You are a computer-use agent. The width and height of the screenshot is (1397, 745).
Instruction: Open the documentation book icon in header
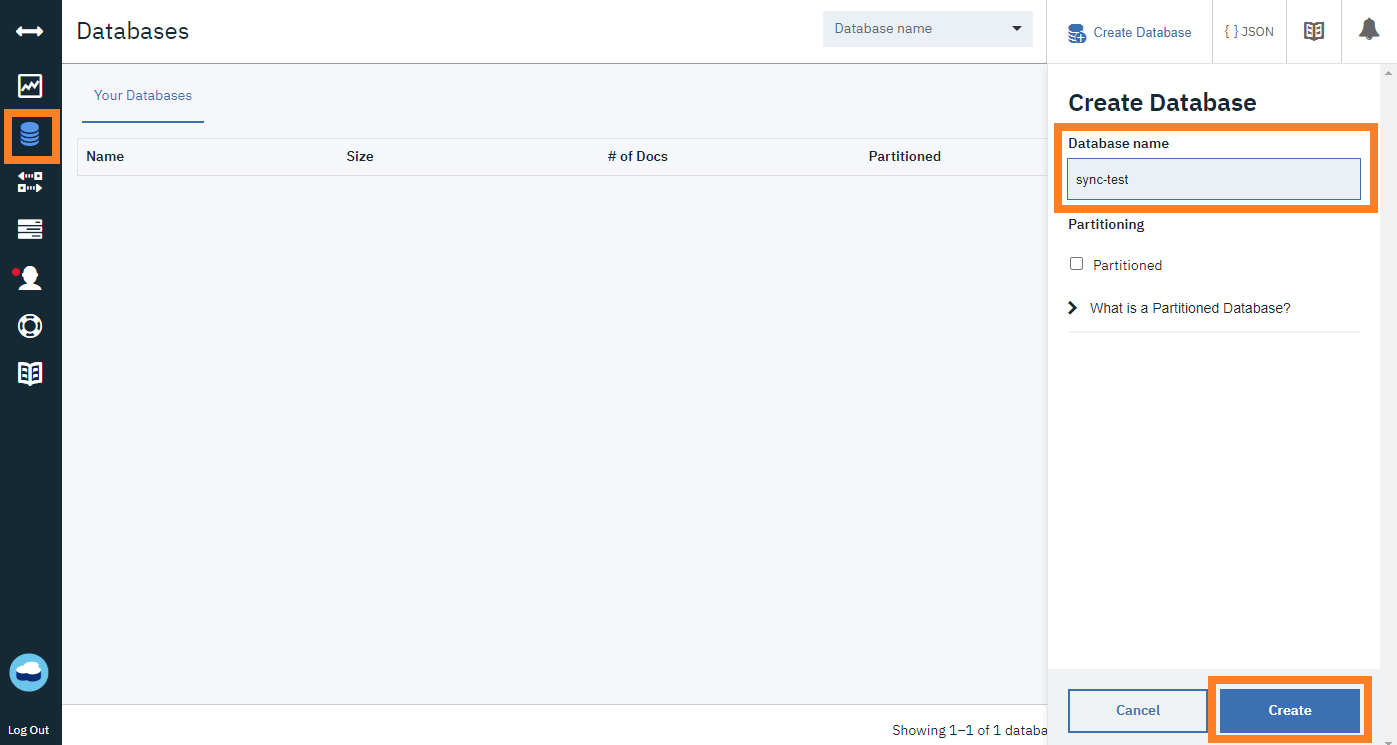[1314, 31]
